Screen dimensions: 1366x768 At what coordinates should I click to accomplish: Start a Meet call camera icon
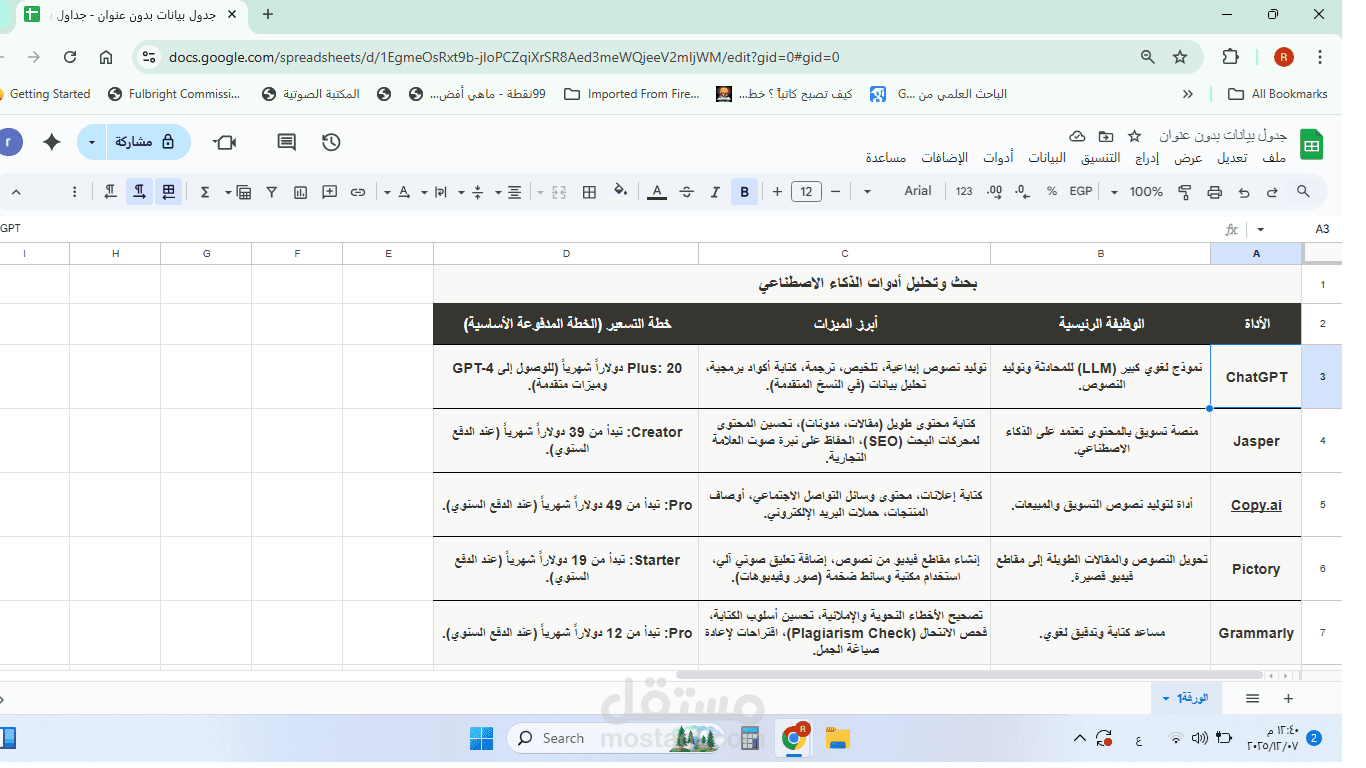pyautogui.click(x=225, y=143)
